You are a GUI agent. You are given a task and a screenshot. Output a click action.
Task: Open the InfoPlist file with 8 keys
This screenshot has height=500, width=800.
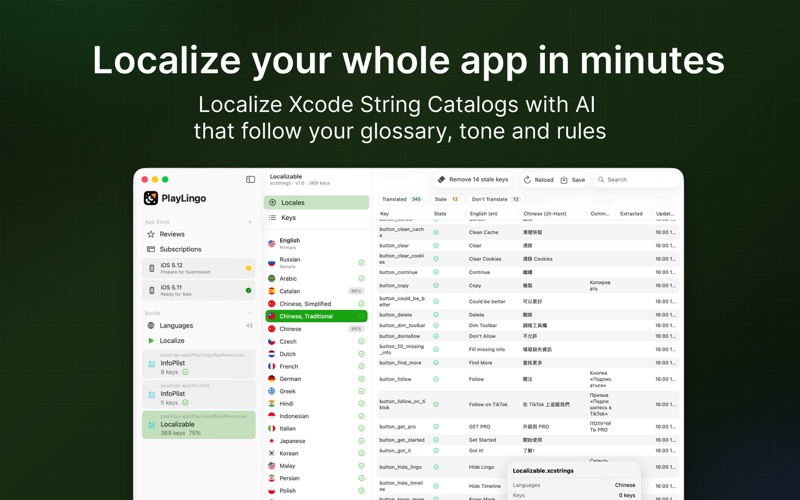coord(198,364)
